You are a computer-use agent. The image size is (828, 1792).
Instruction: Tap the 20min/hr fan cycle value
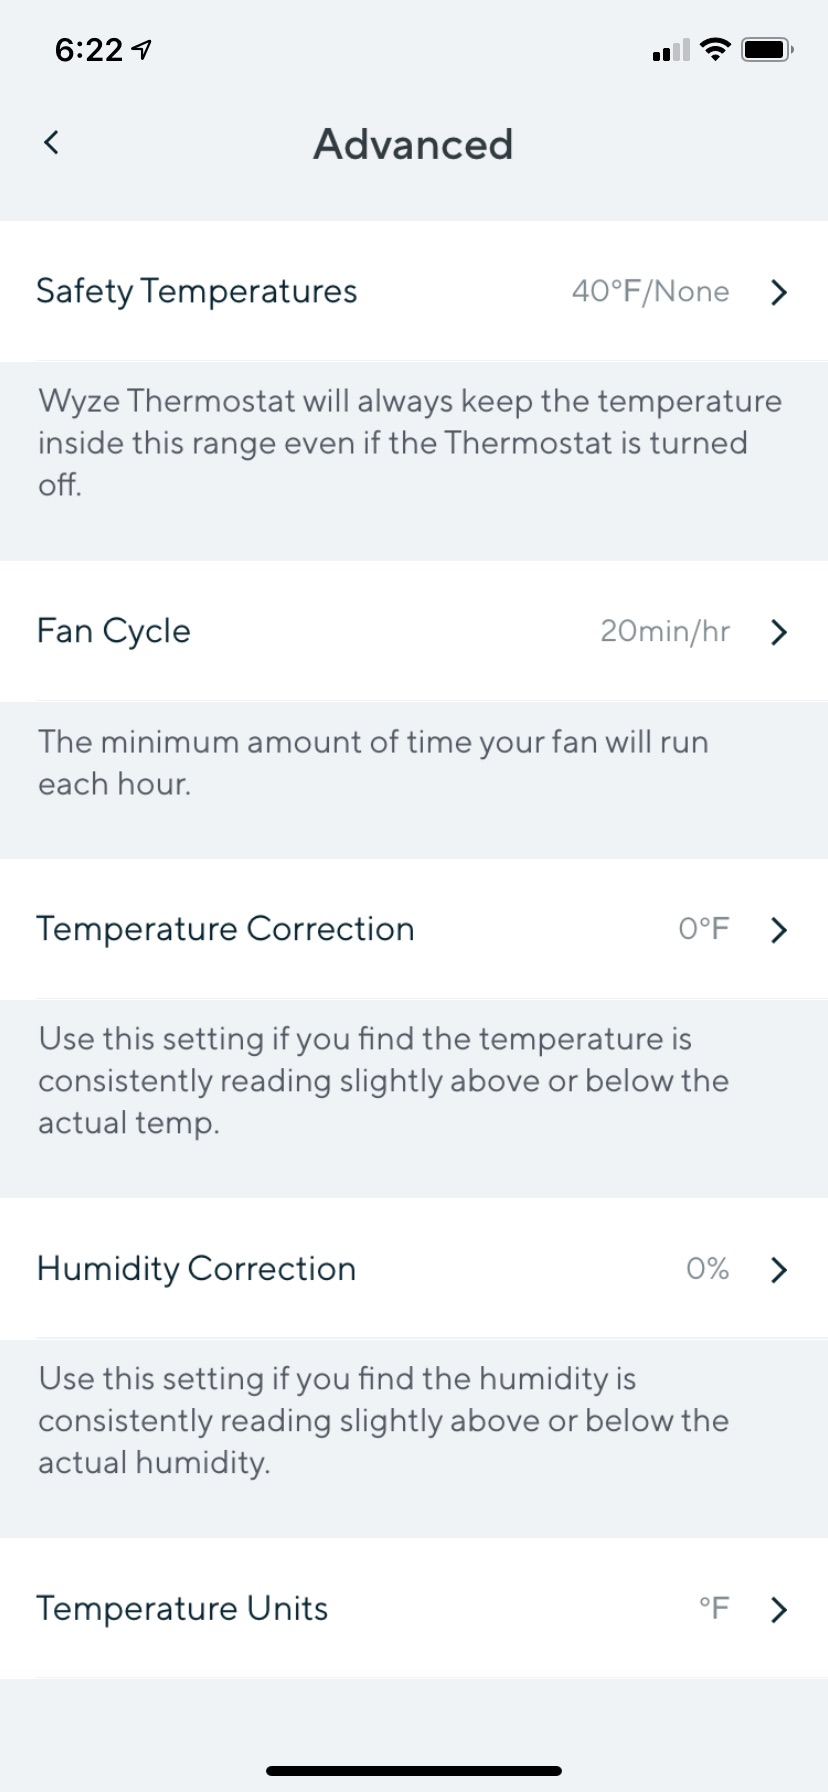coord(665,632)
